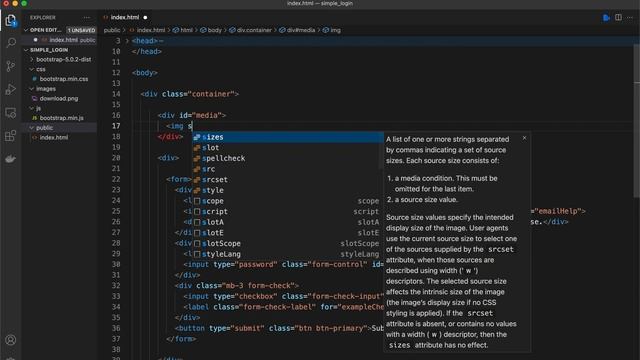This screenshot has width=640, height=360.
Task: Open download.png in explorer
Action: pyautogui.click(x=59, y=98)
